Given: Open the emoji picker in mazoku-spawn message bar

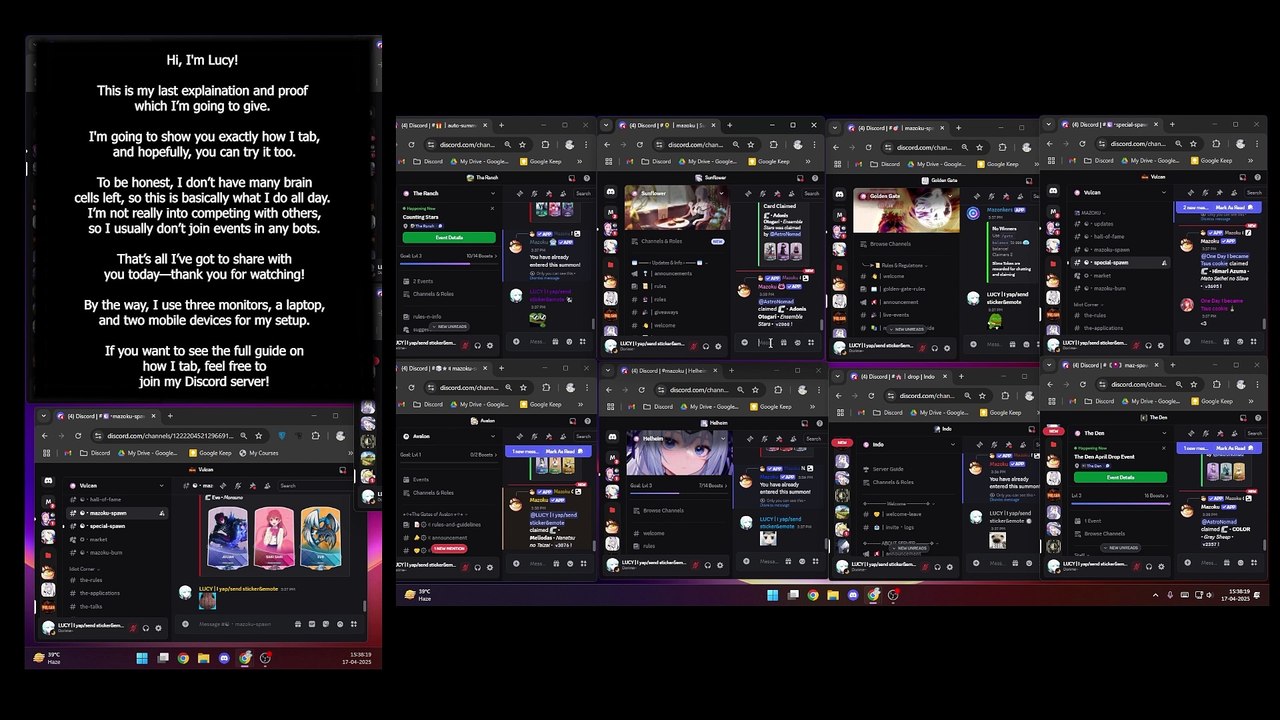Looking at the screenshot, I should [x=342, y=624].
